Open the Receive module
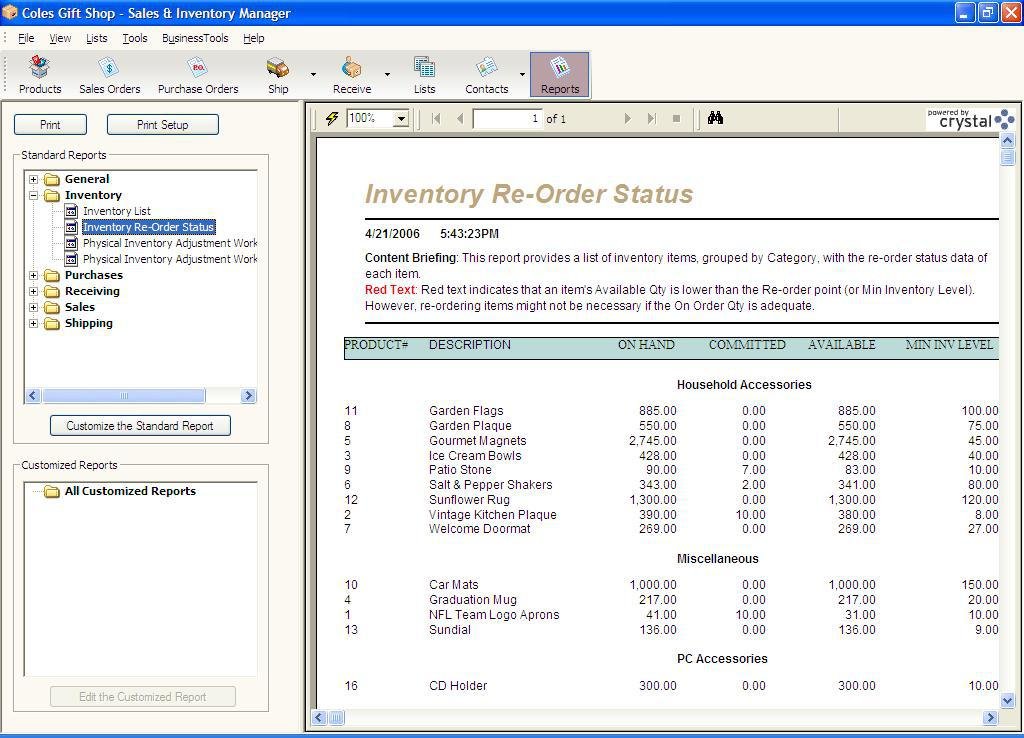1024x738 pixels. 352,76
